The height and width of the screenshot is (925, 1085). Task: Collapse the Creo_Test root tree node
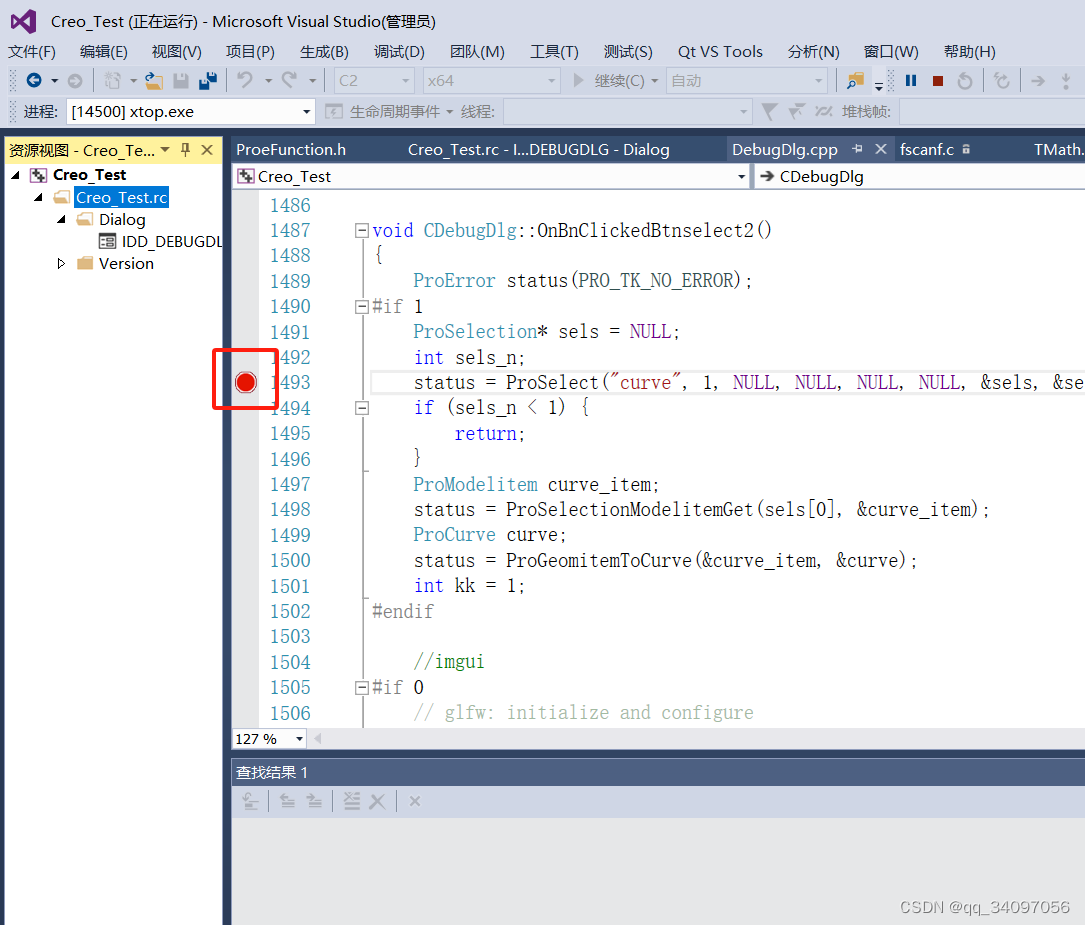click(16, 175)
